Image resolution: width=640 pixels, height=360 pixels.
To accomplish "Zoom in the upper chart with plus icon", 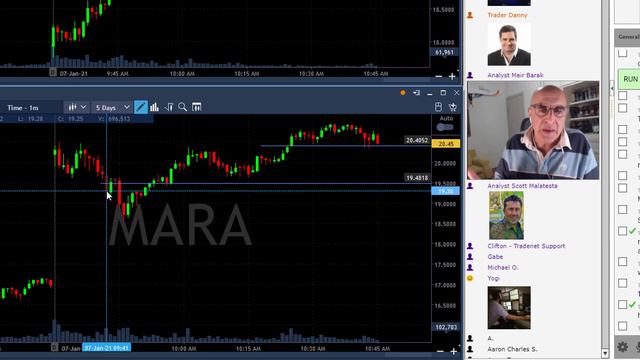I will click(x=452, y=76).
